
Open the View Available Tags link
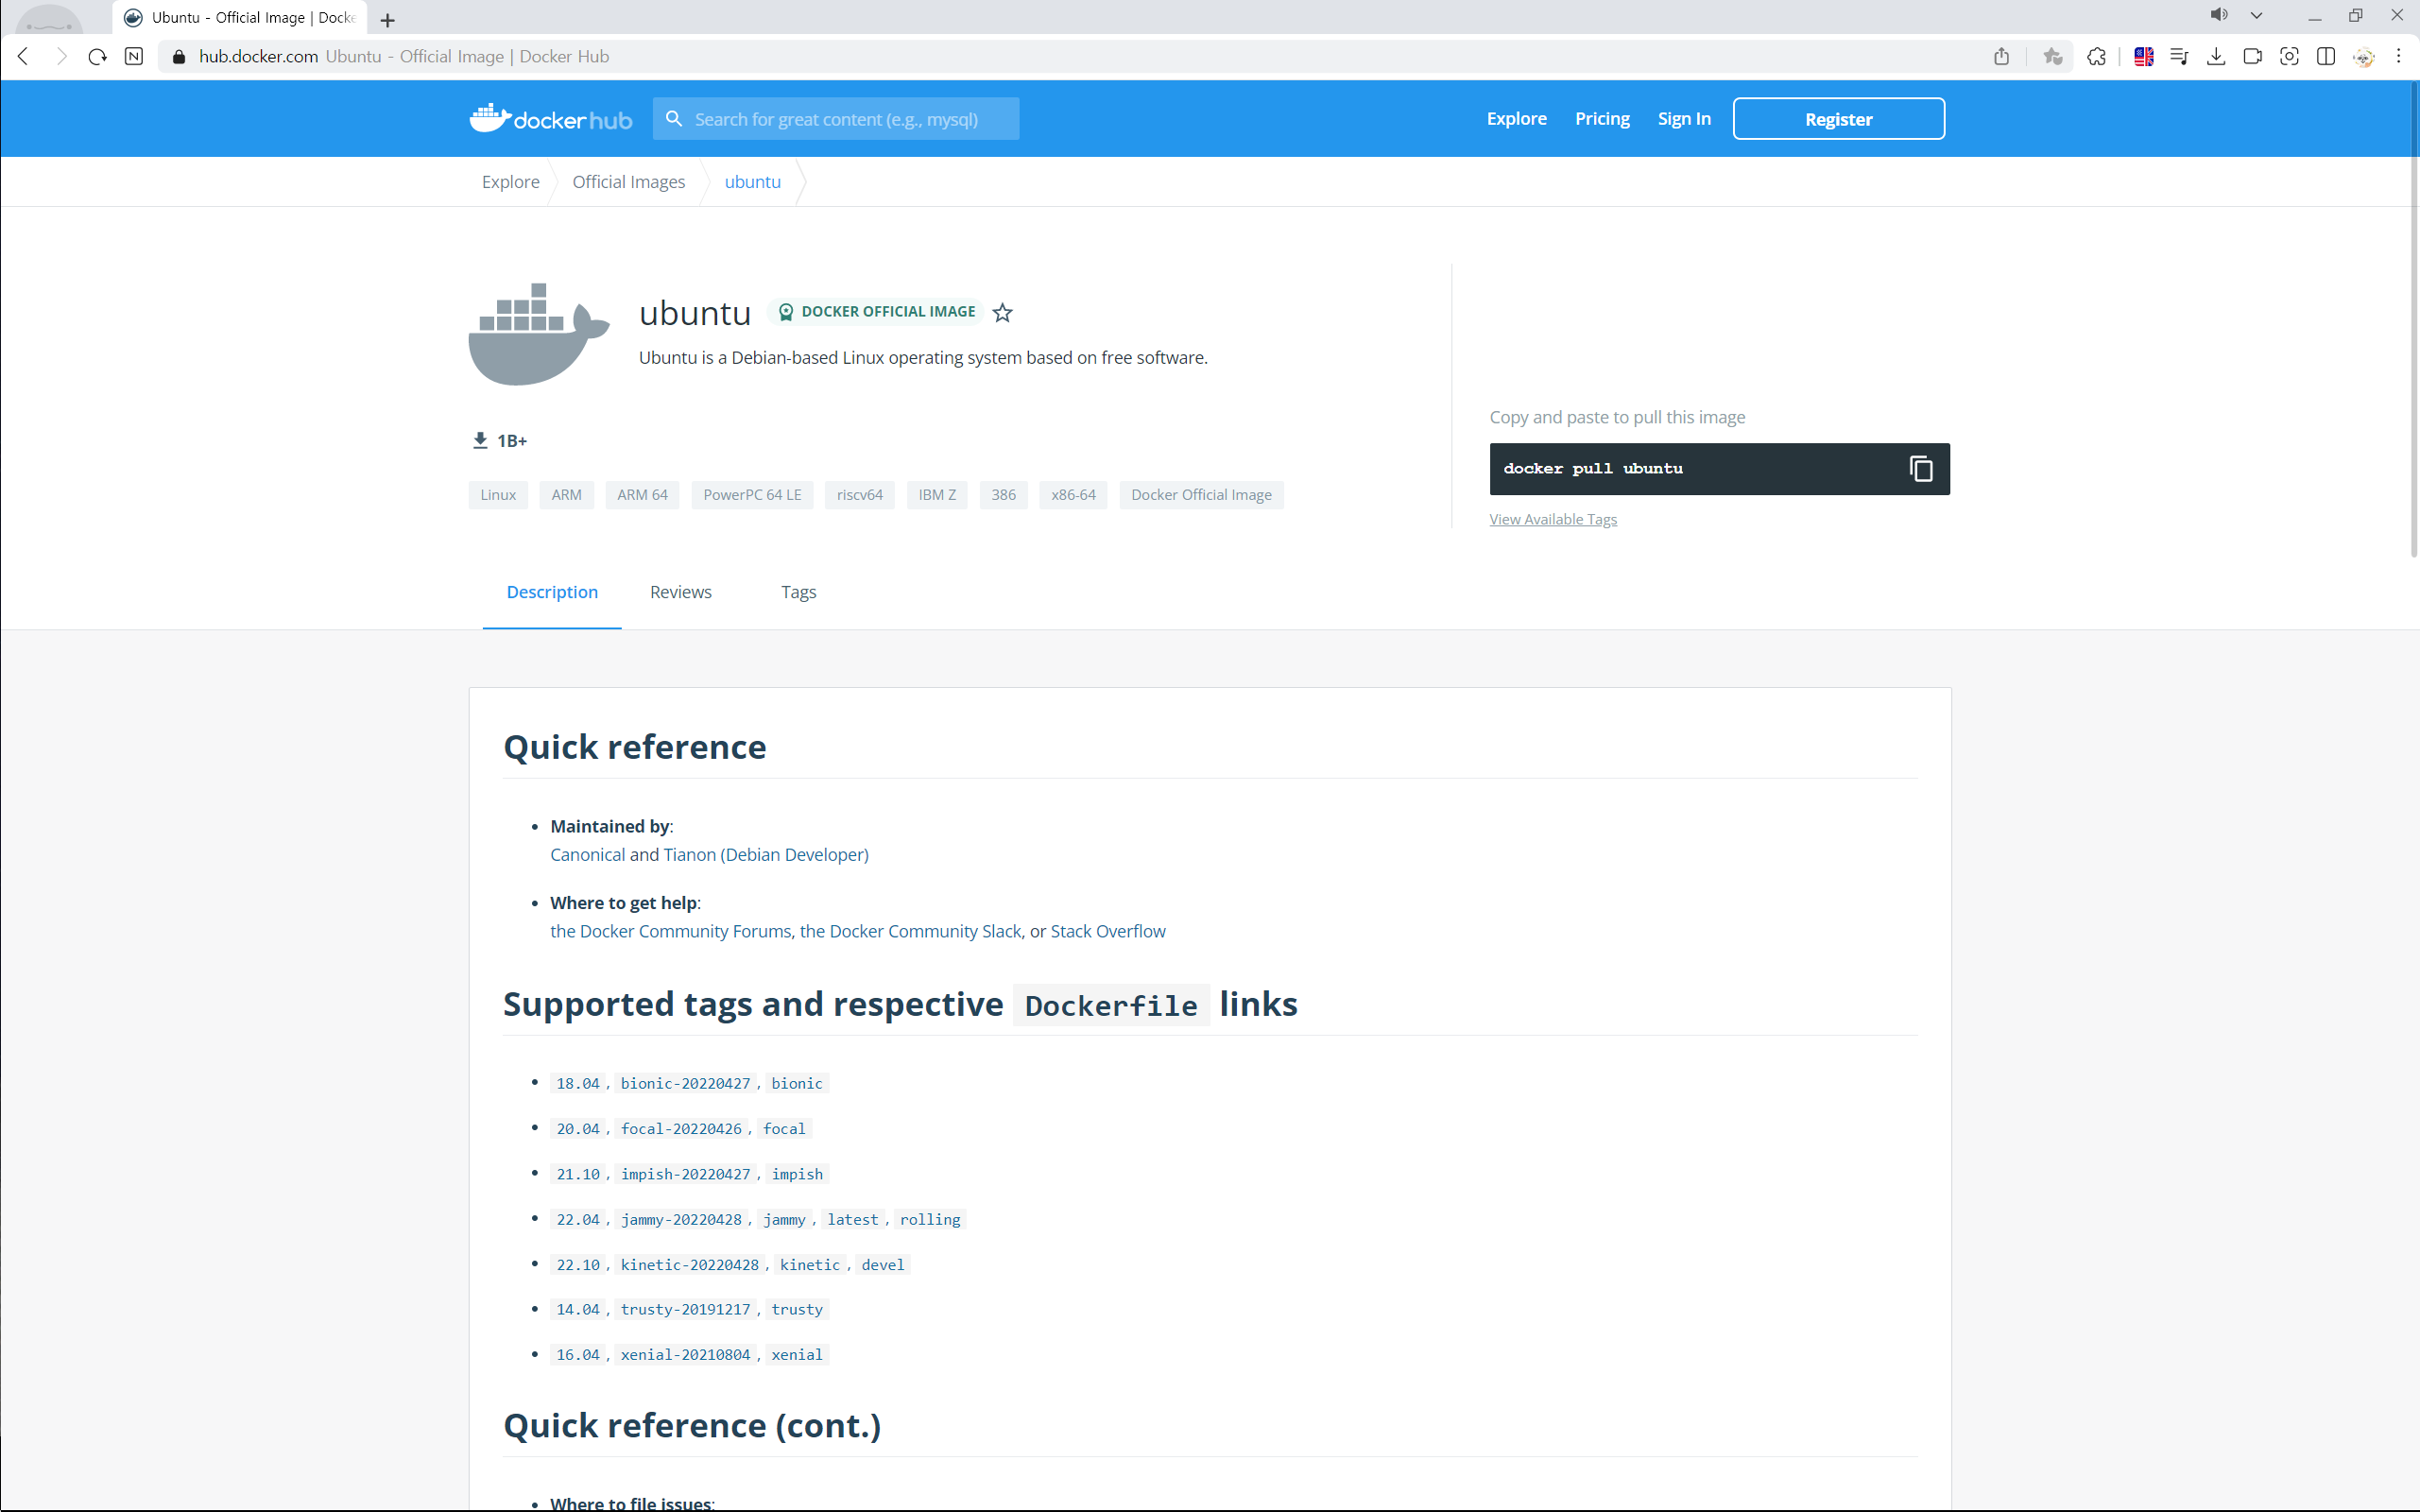1552,519
